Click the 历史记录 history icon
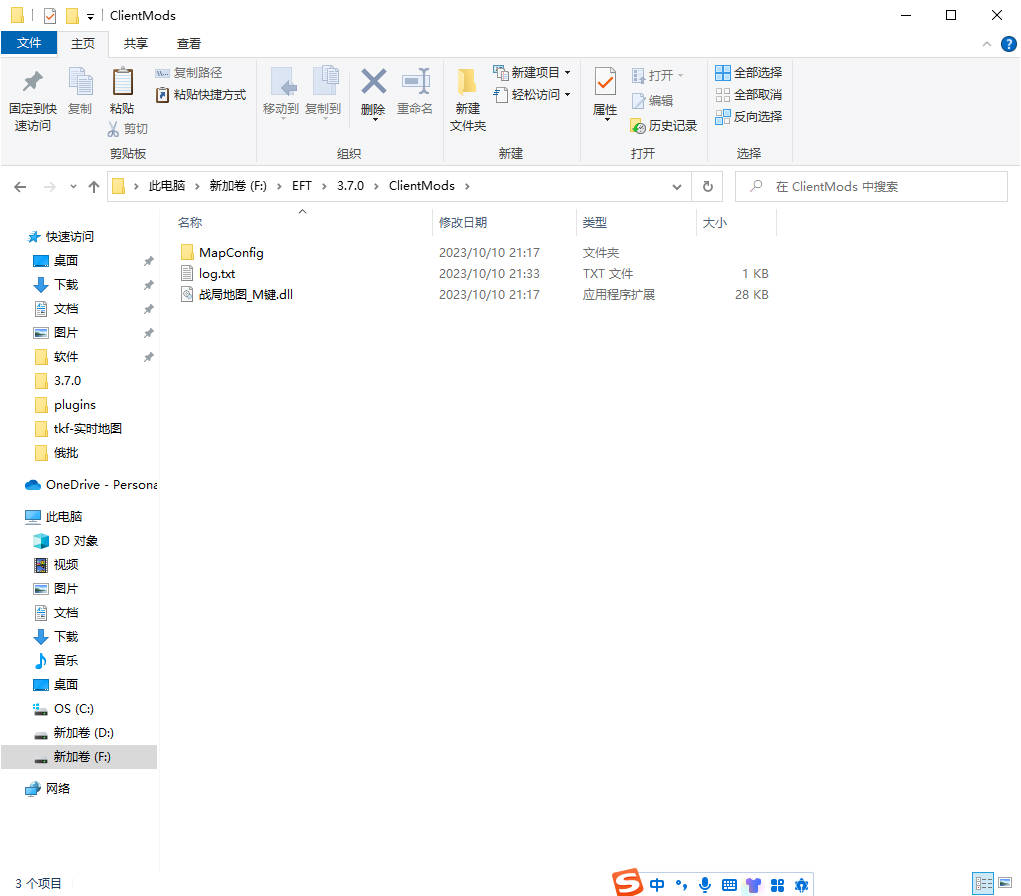This screenshot has height=896, width=1021. (x=639, y=126)
